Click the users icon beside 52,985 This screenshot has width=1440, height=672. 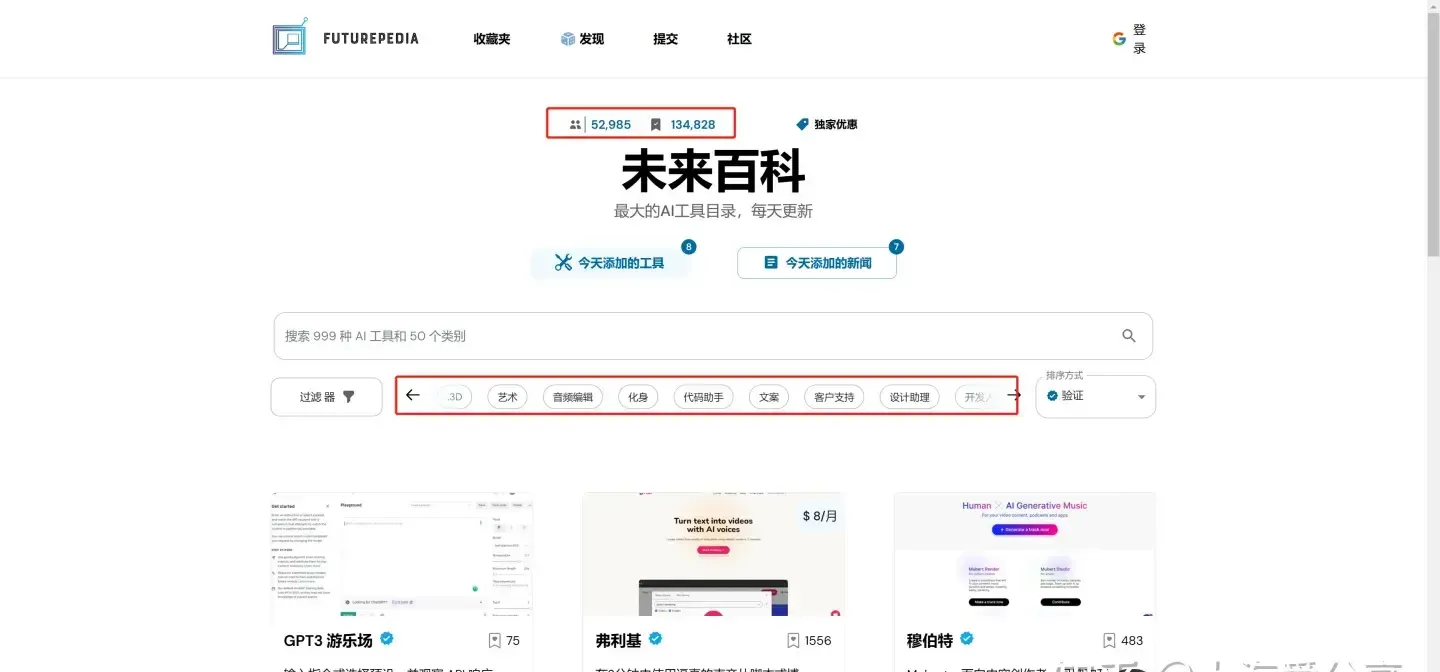[575, 125]
